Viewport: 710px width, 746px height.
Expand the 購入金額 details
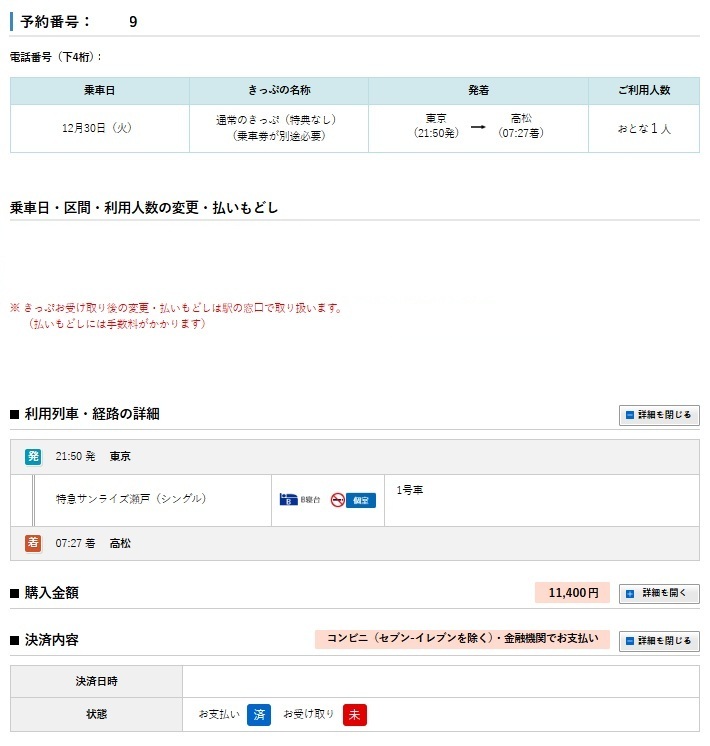(x=659, y=594)
